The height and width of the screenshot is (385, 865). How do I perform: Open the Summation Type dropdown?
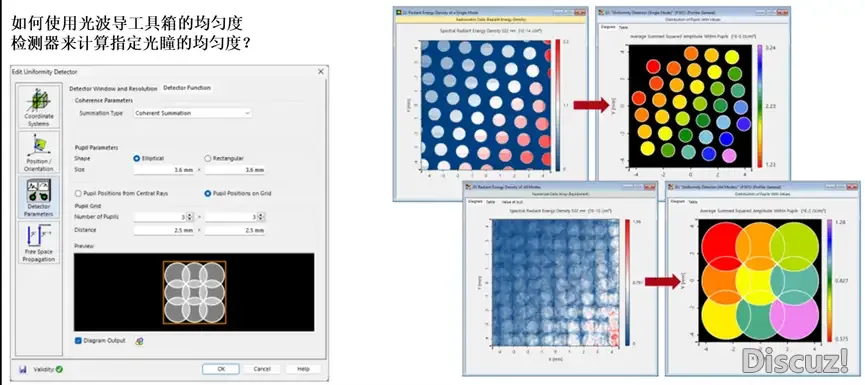193,113
